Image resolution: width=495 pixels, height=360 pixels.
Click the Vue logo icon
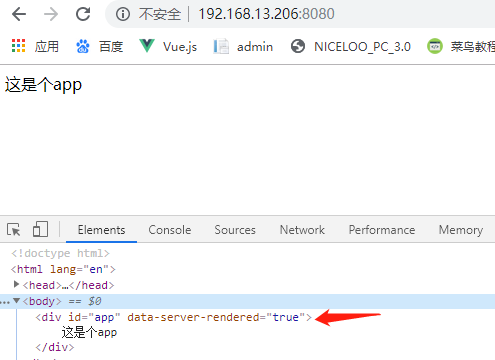[147, 46]
